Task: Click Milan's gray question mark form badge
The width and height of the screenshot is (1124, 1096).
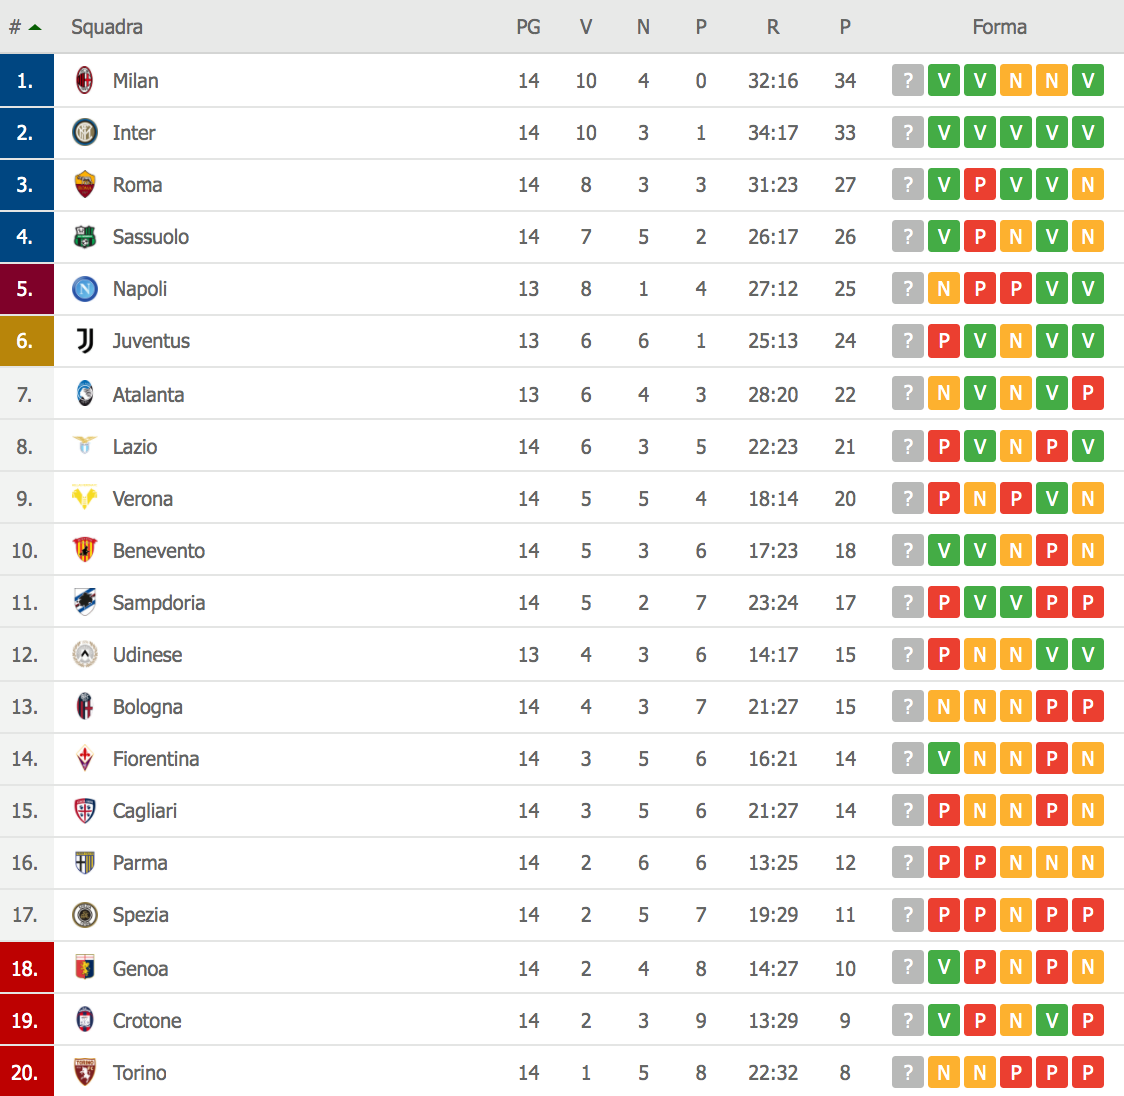Action: [x=907, y=80]
